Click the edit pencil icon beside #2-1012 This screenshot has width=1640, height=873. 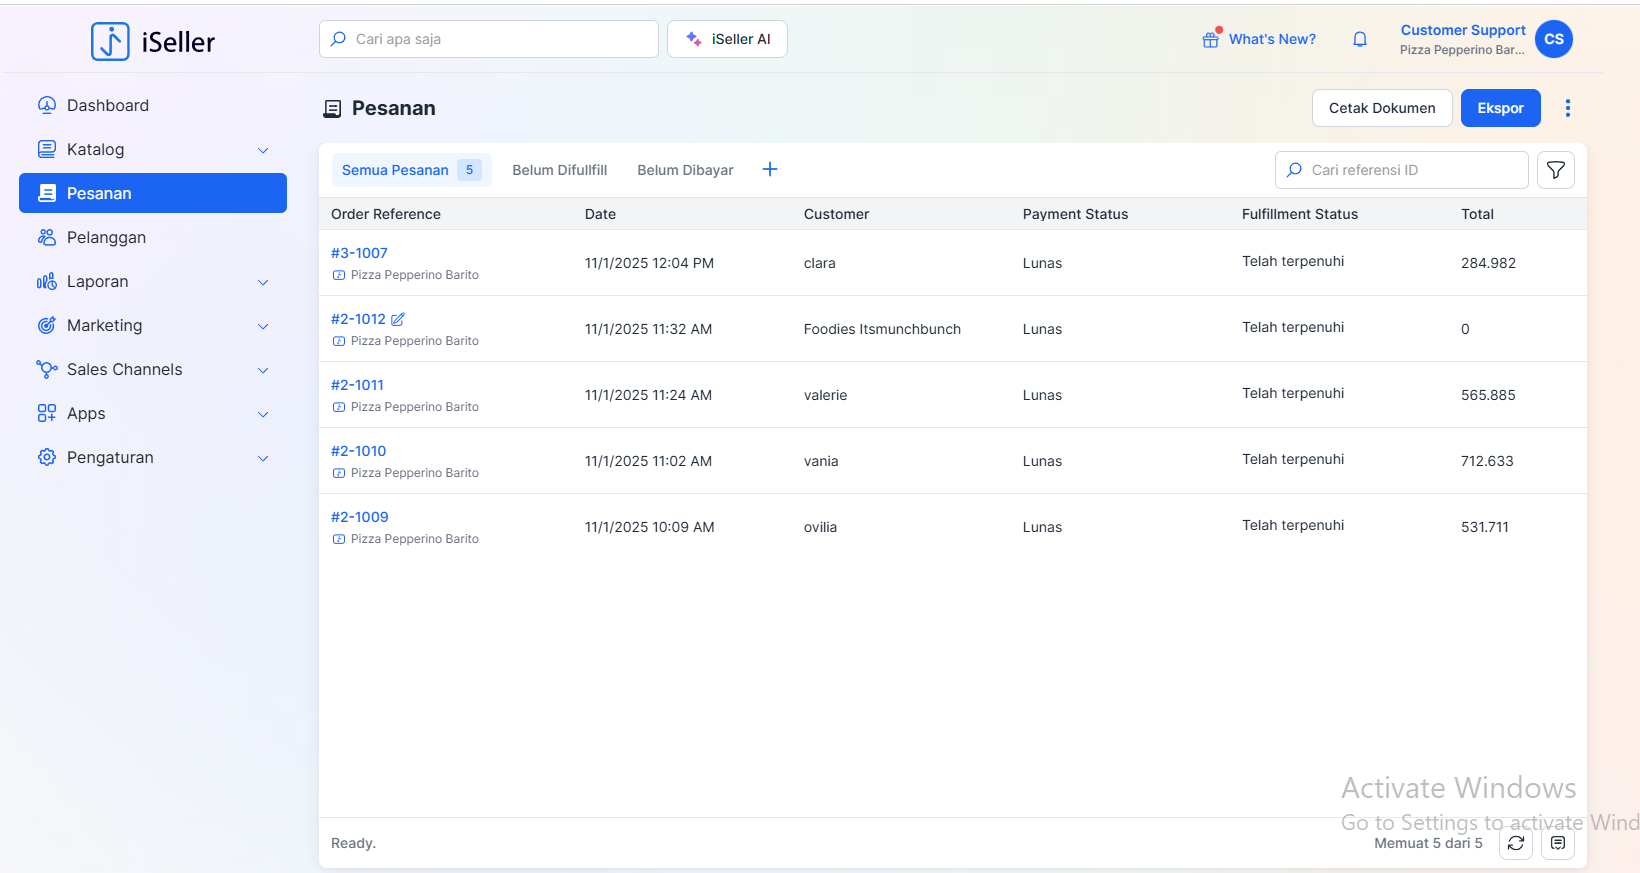click(x=398, y=319)
